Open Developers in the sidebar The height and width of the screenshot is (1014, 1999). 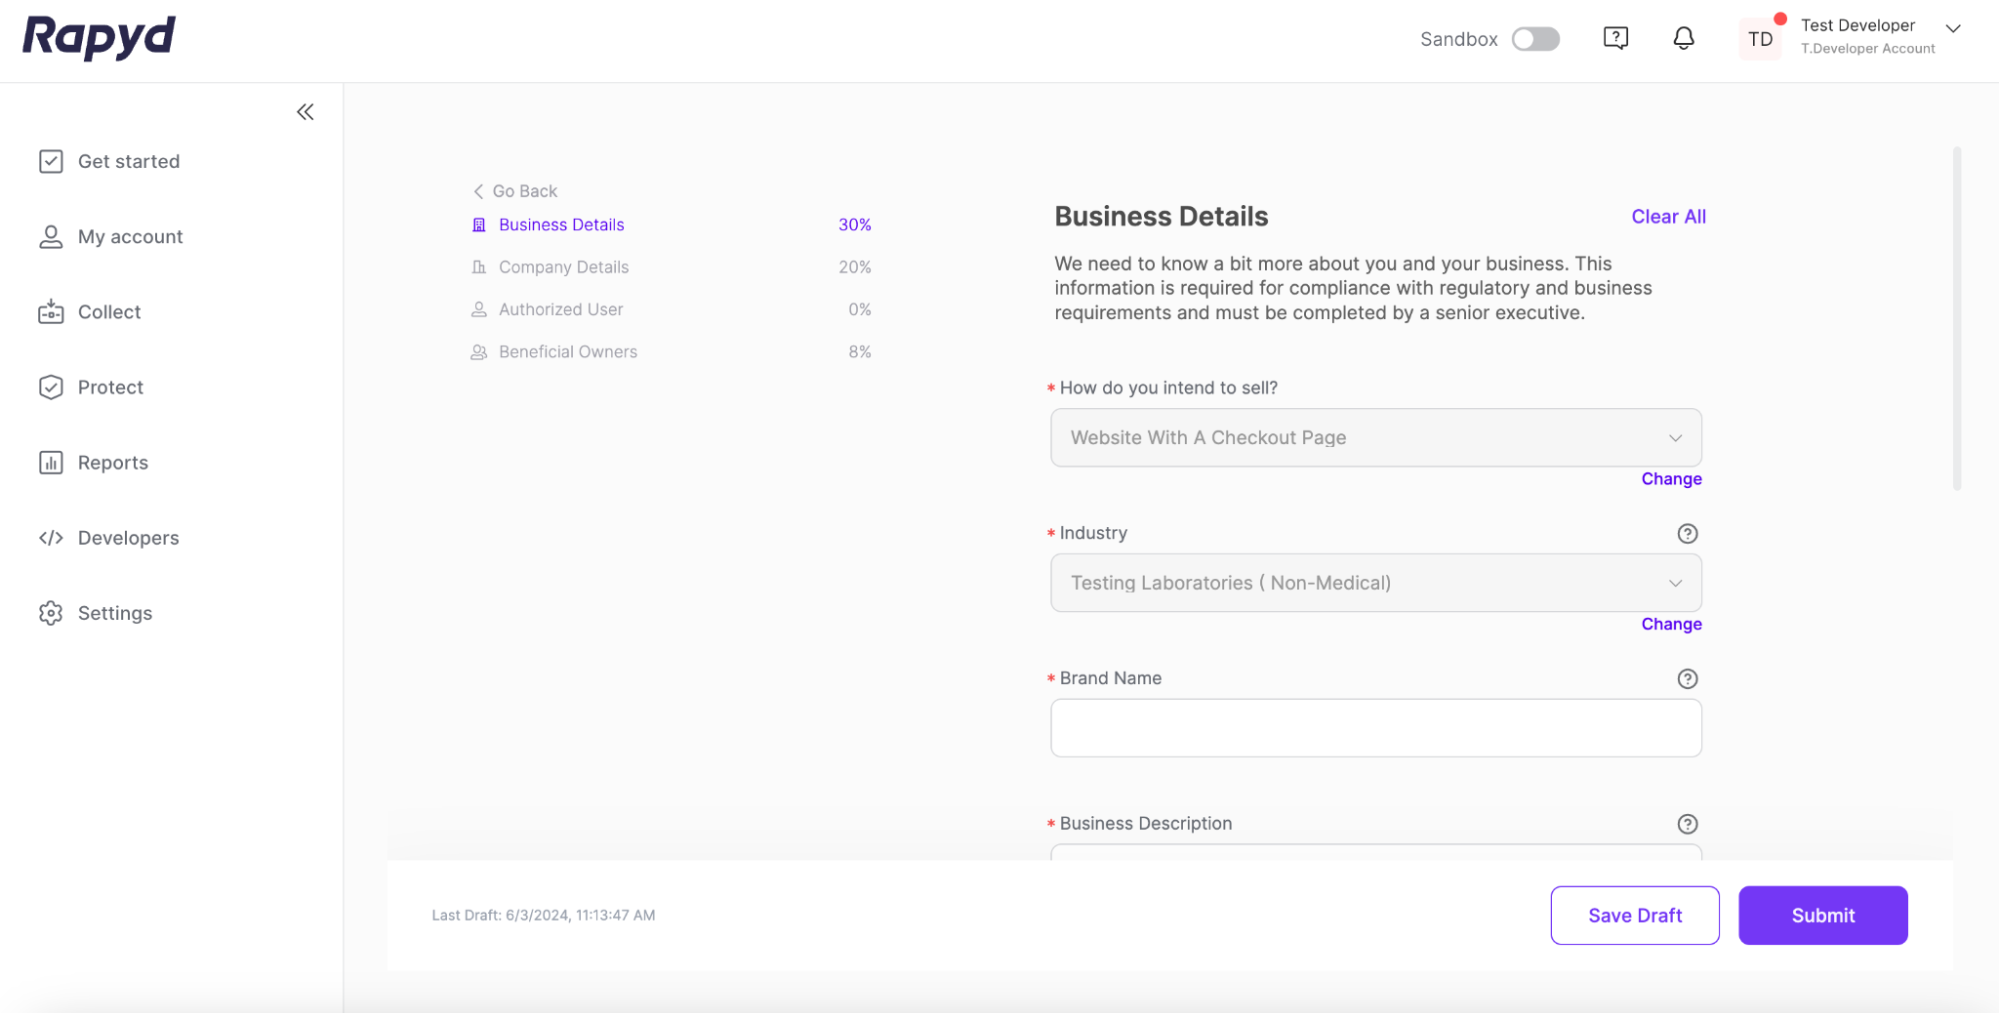click(x=128, y=538)
